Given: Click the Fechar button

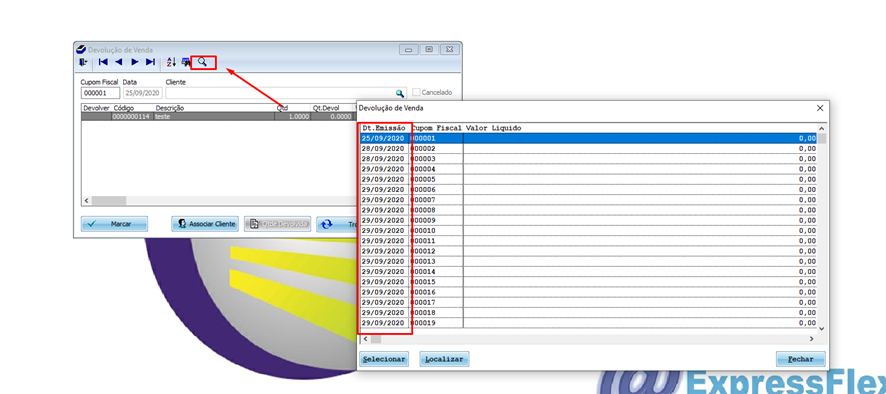Looking at the screenshot, I should [x=801, y=359].
